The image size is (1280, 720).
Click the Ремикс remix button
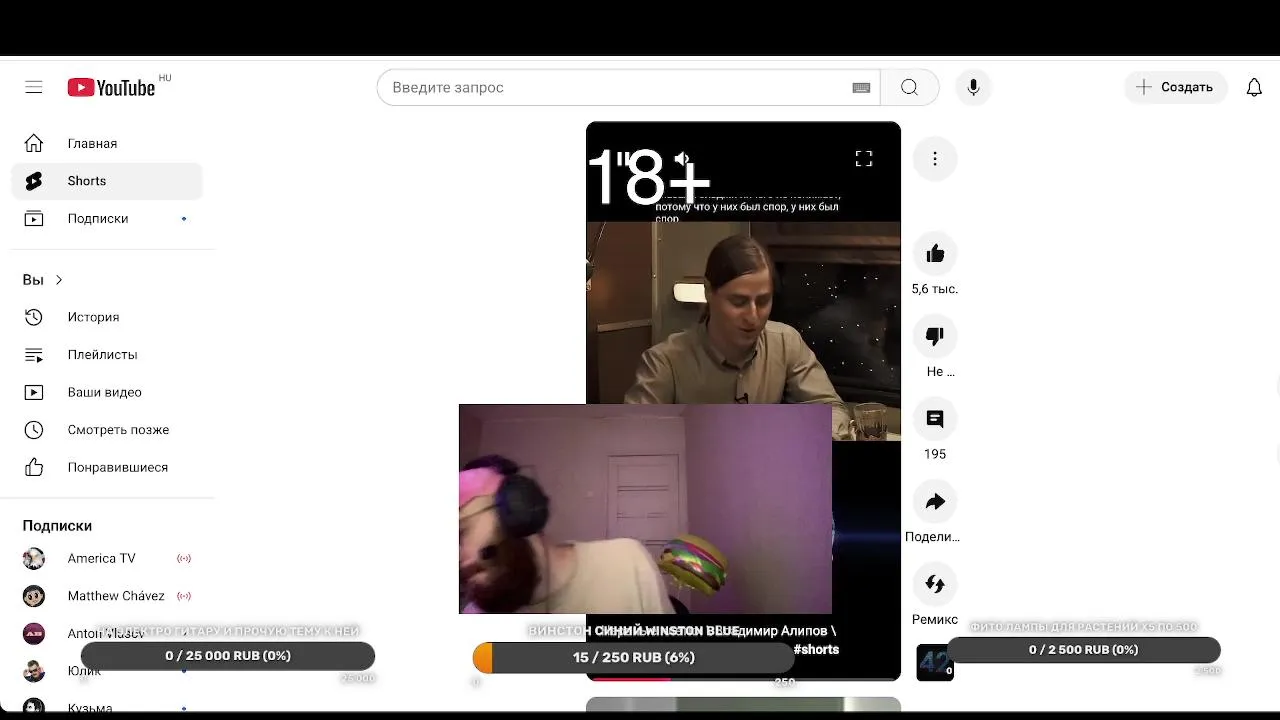point(935,584)
